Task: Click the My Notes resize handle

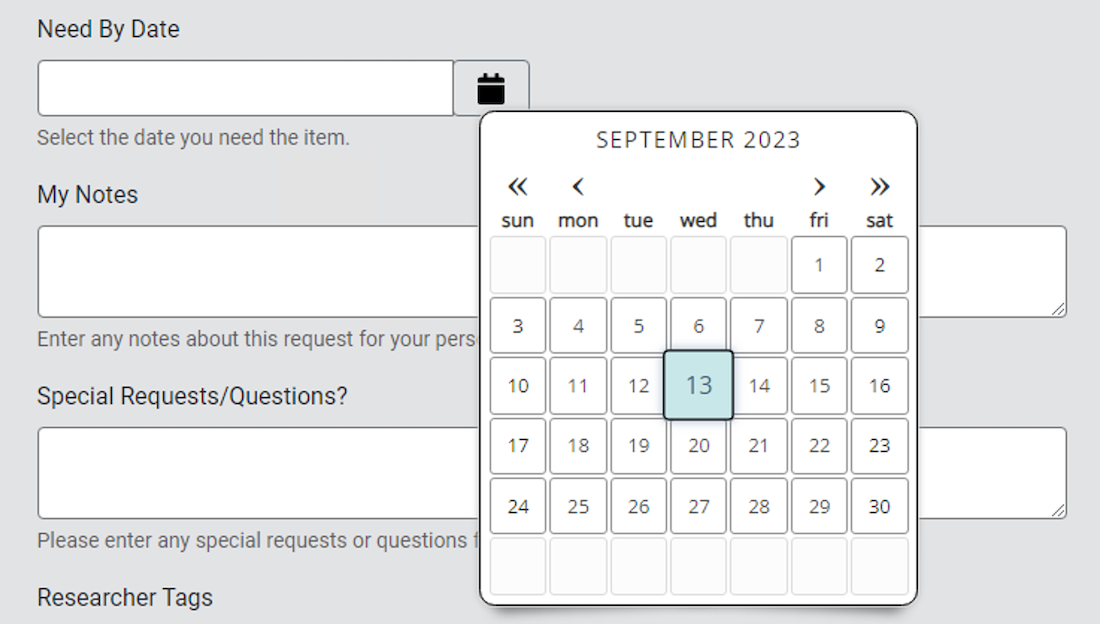Action: click(1059, 310)
